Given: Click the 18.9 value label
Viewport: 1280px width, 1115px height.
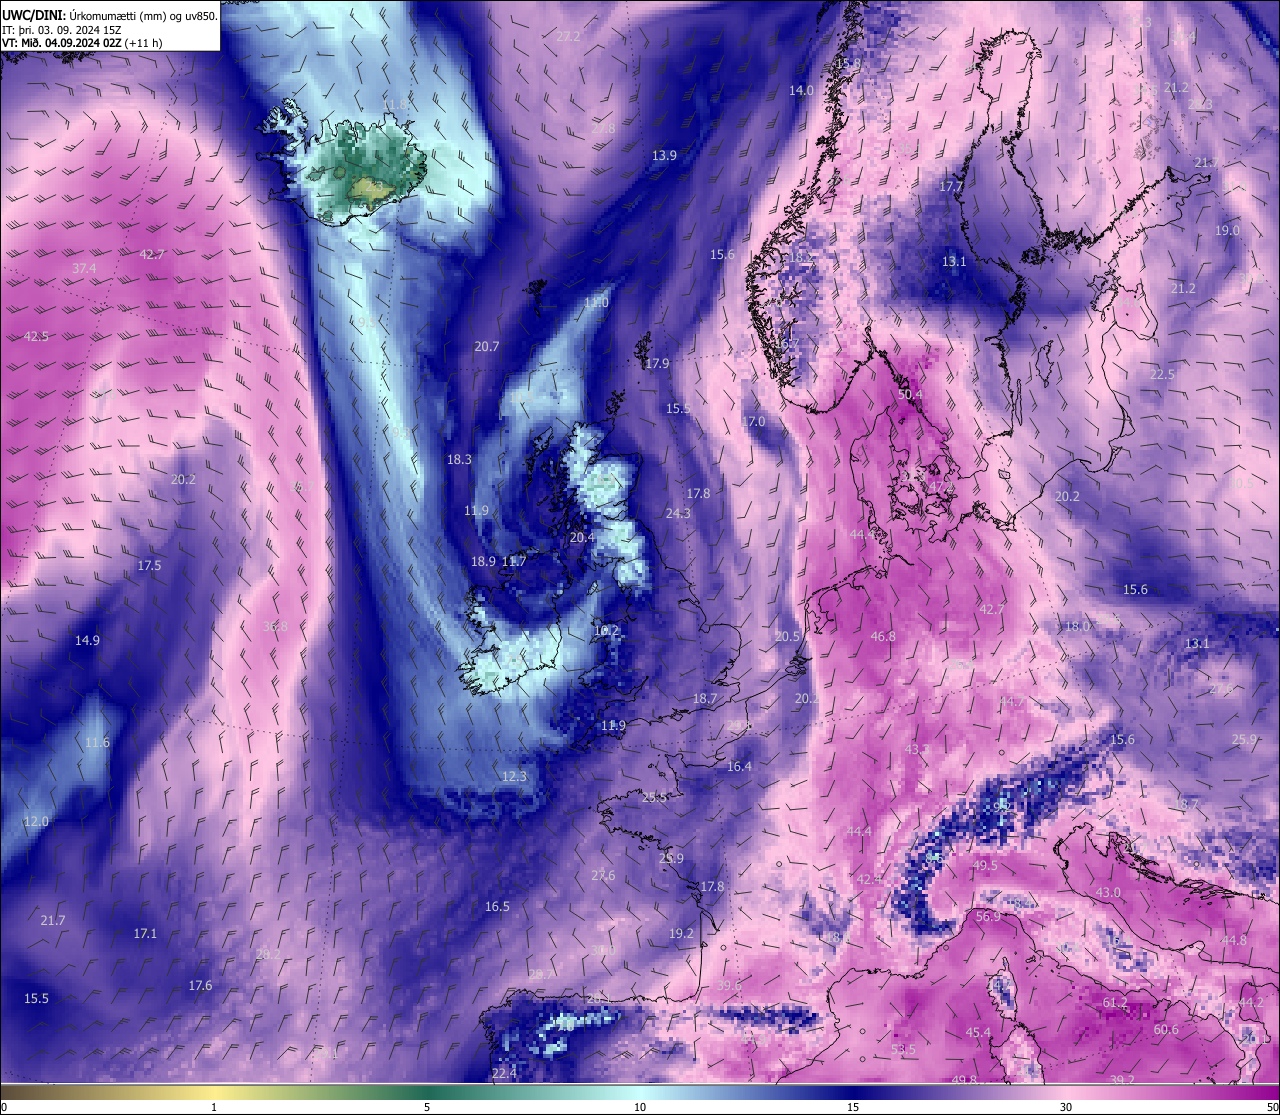Looking at the screenshot, I should pos(483,561).
